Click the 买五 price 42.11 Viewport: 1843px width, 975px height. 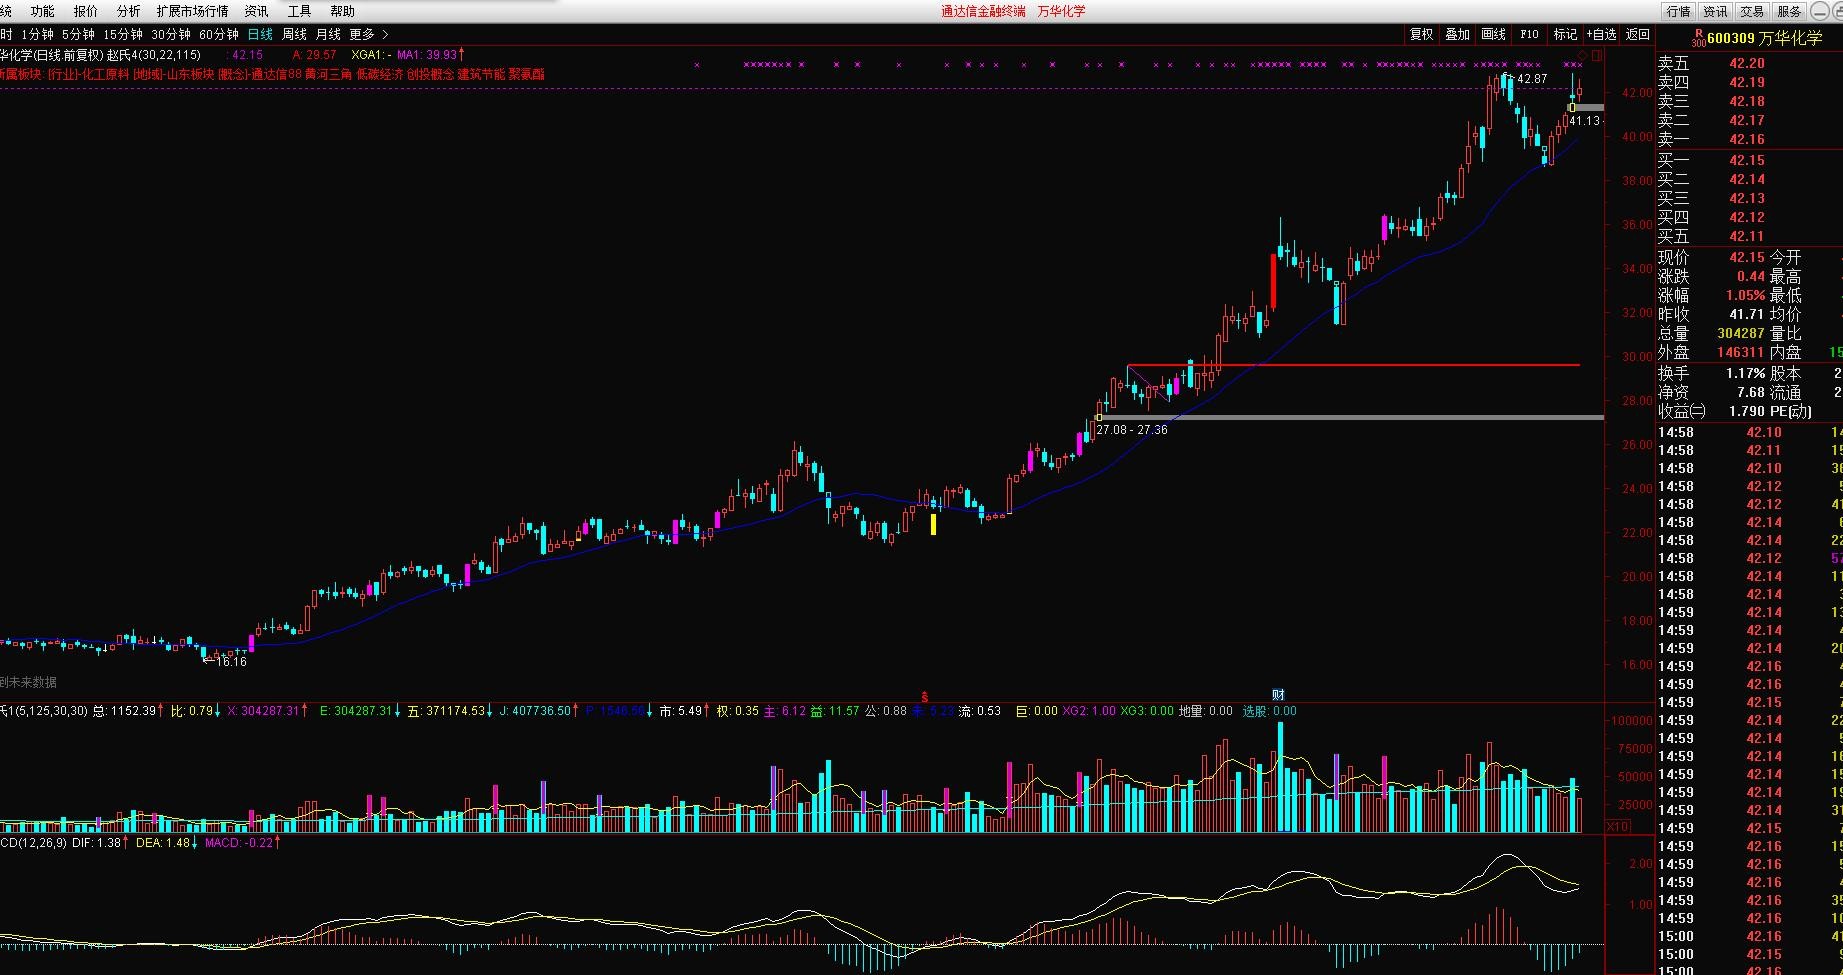click(x=1747, y=236)
